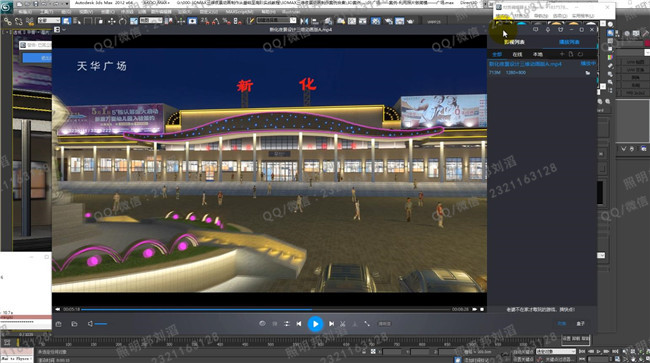Expand the named selection sets dropdown

276,20
